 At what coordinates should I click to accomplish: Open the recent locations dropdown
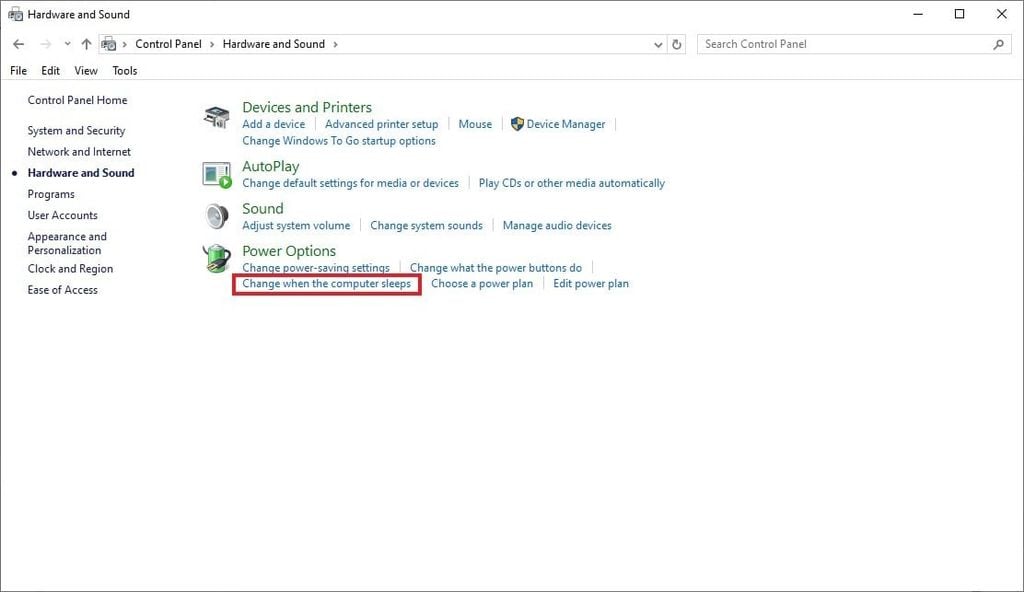coord(67,44)
